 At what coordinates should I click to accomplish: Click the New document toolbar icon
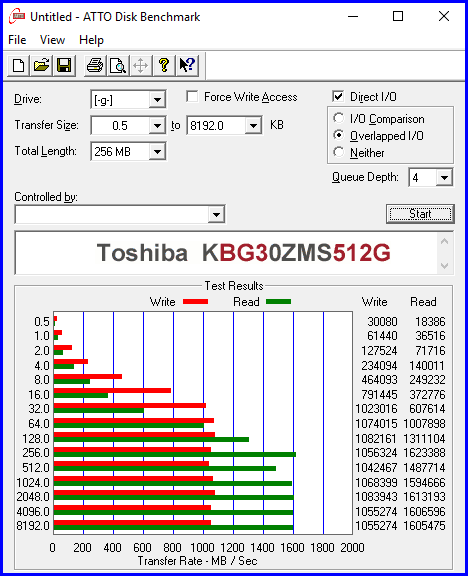(x=18, y=66)
